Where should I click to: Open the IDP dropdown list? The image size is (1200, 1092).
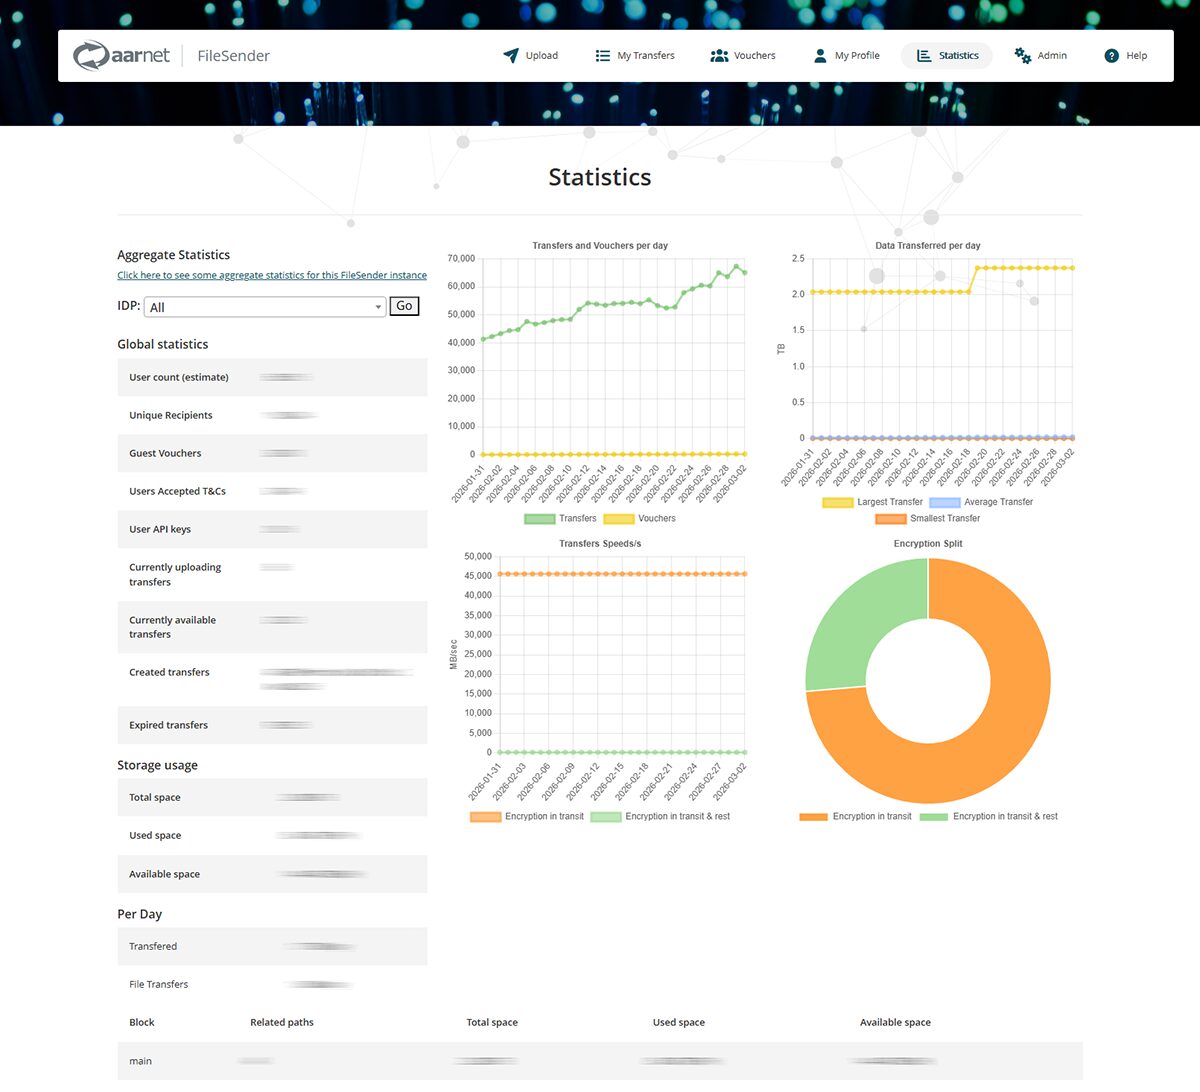(265, 307)
